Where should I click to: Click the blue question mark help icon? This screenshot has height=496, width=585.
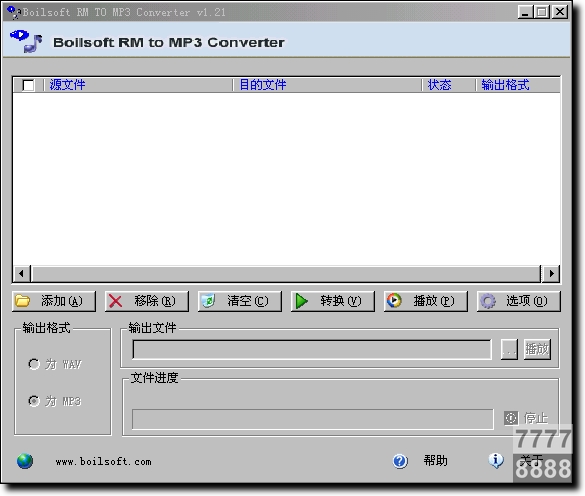pos(400,461)
